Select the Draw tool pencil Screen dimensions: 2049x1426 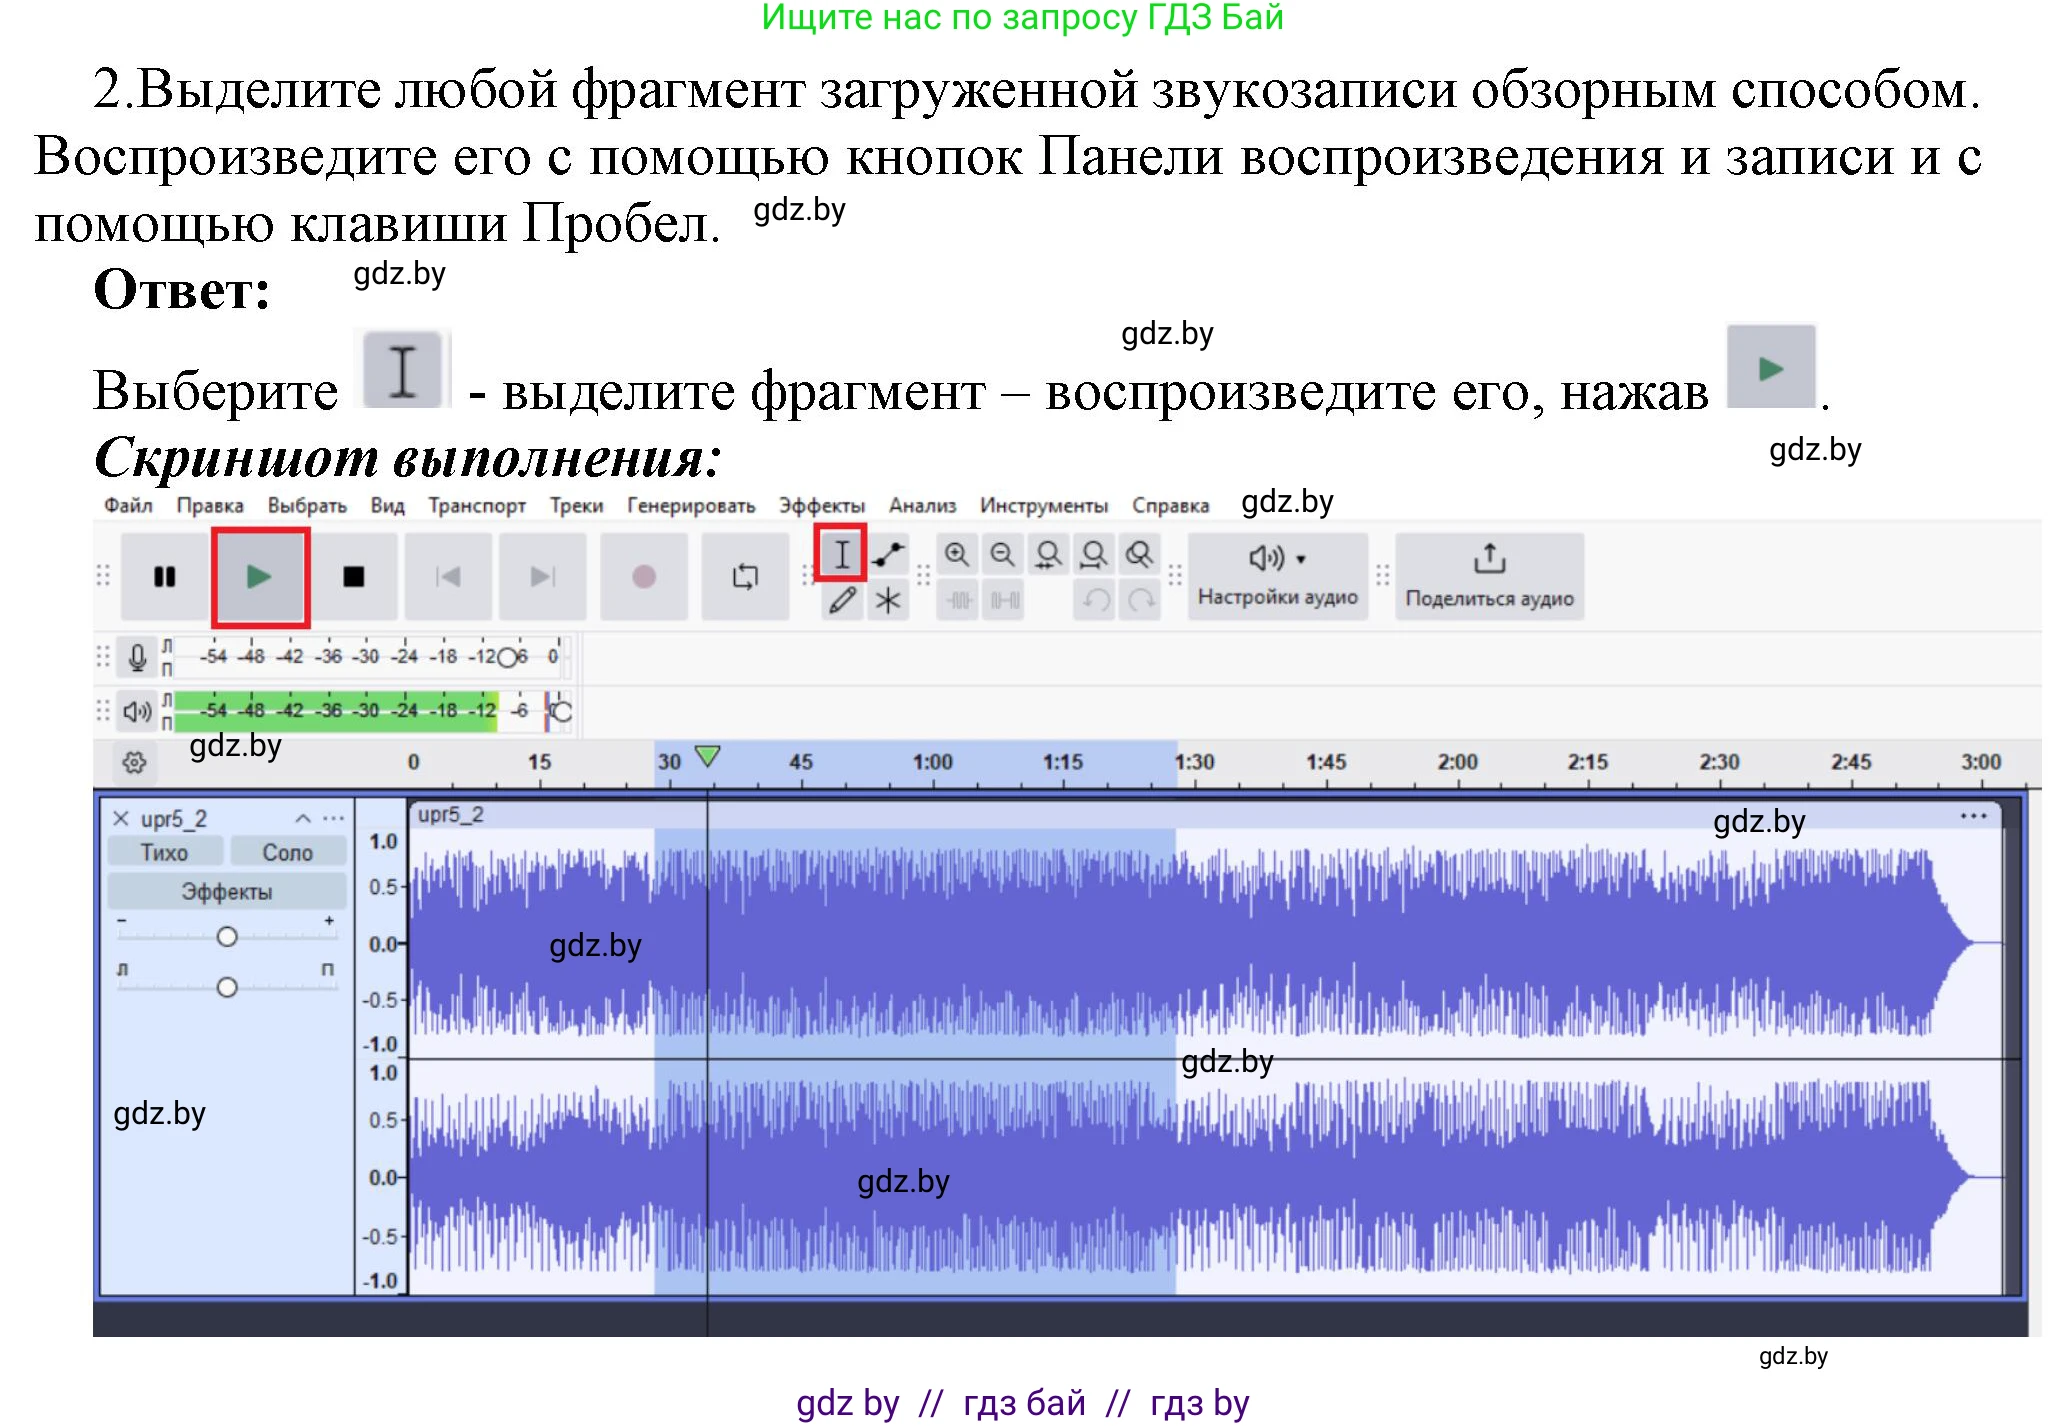coord(843,600)
